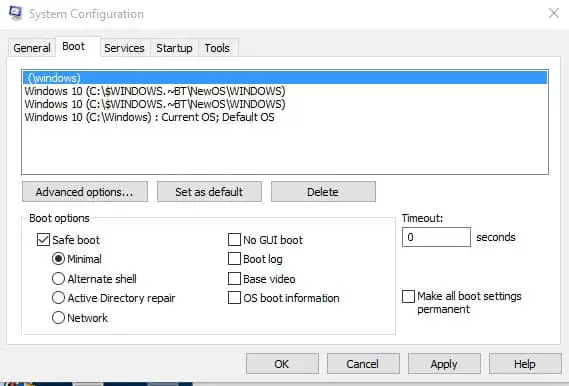Open the Tools tab
The height and width of the screenshot is (386, 569).
[217, 48]
